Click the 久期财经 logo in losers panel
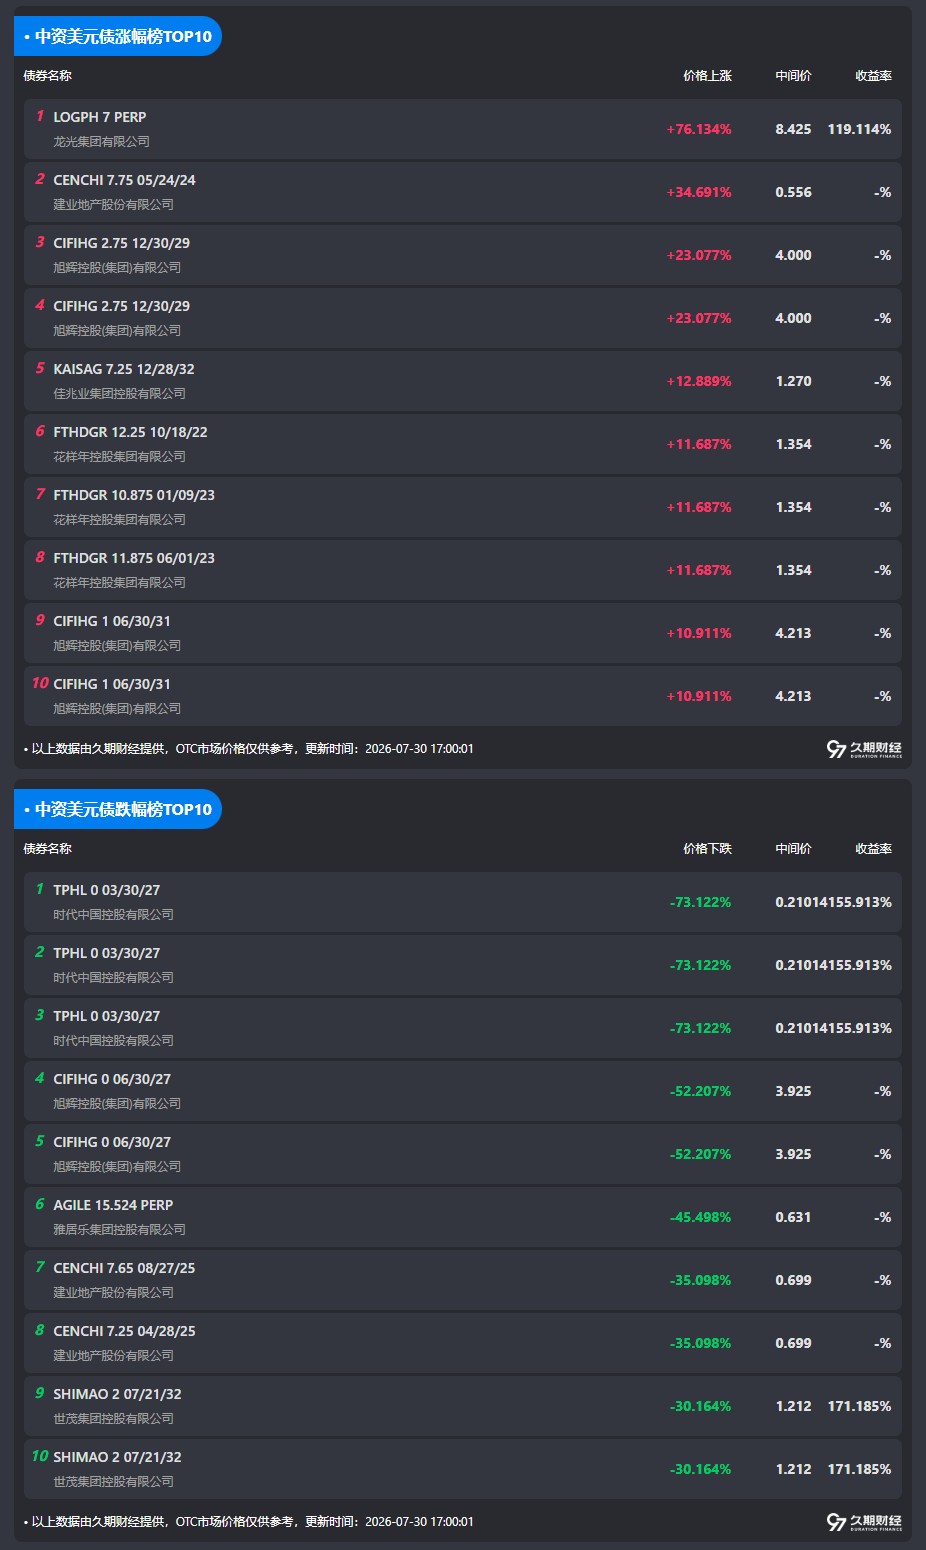The image size is (926, 1550). tap(864, 1522)
